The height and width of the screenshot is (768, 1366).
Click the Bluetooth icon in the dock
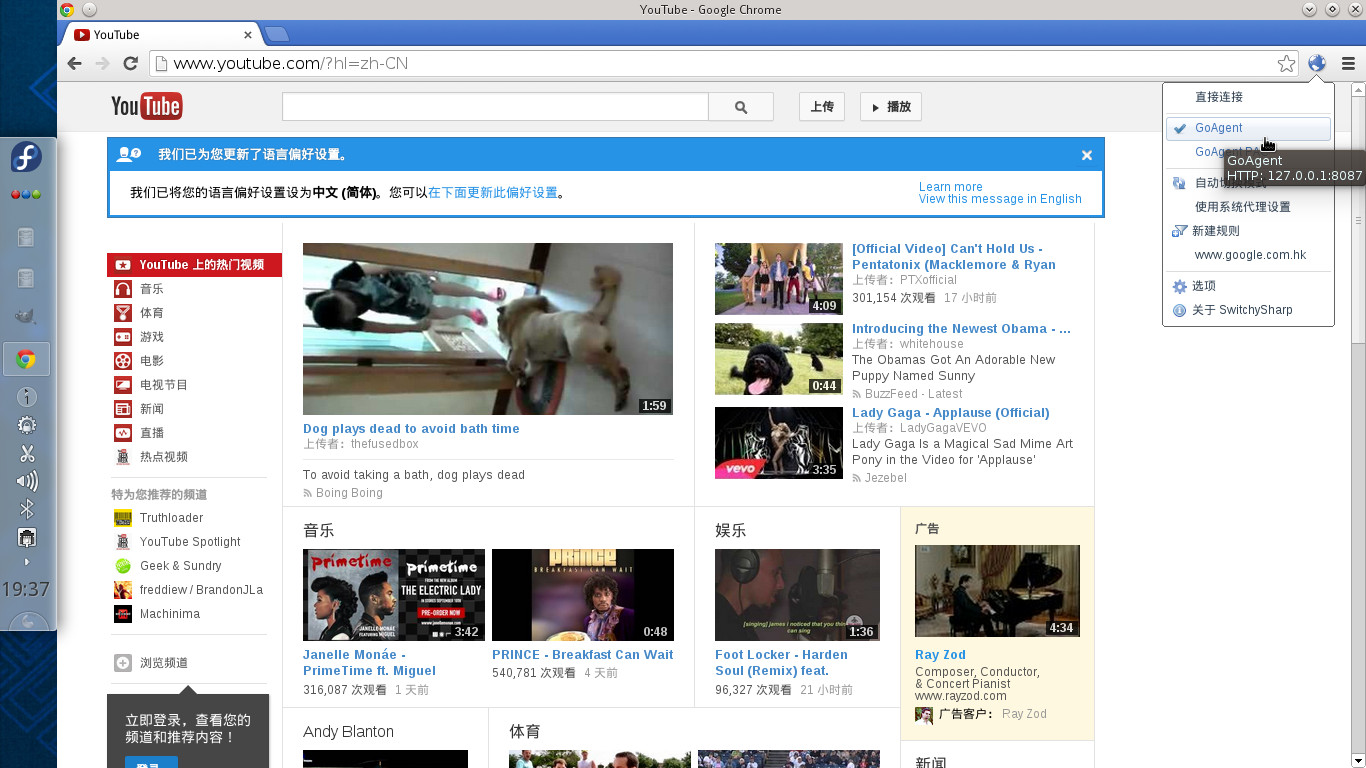pyautogui.click(x=27, y=510)
